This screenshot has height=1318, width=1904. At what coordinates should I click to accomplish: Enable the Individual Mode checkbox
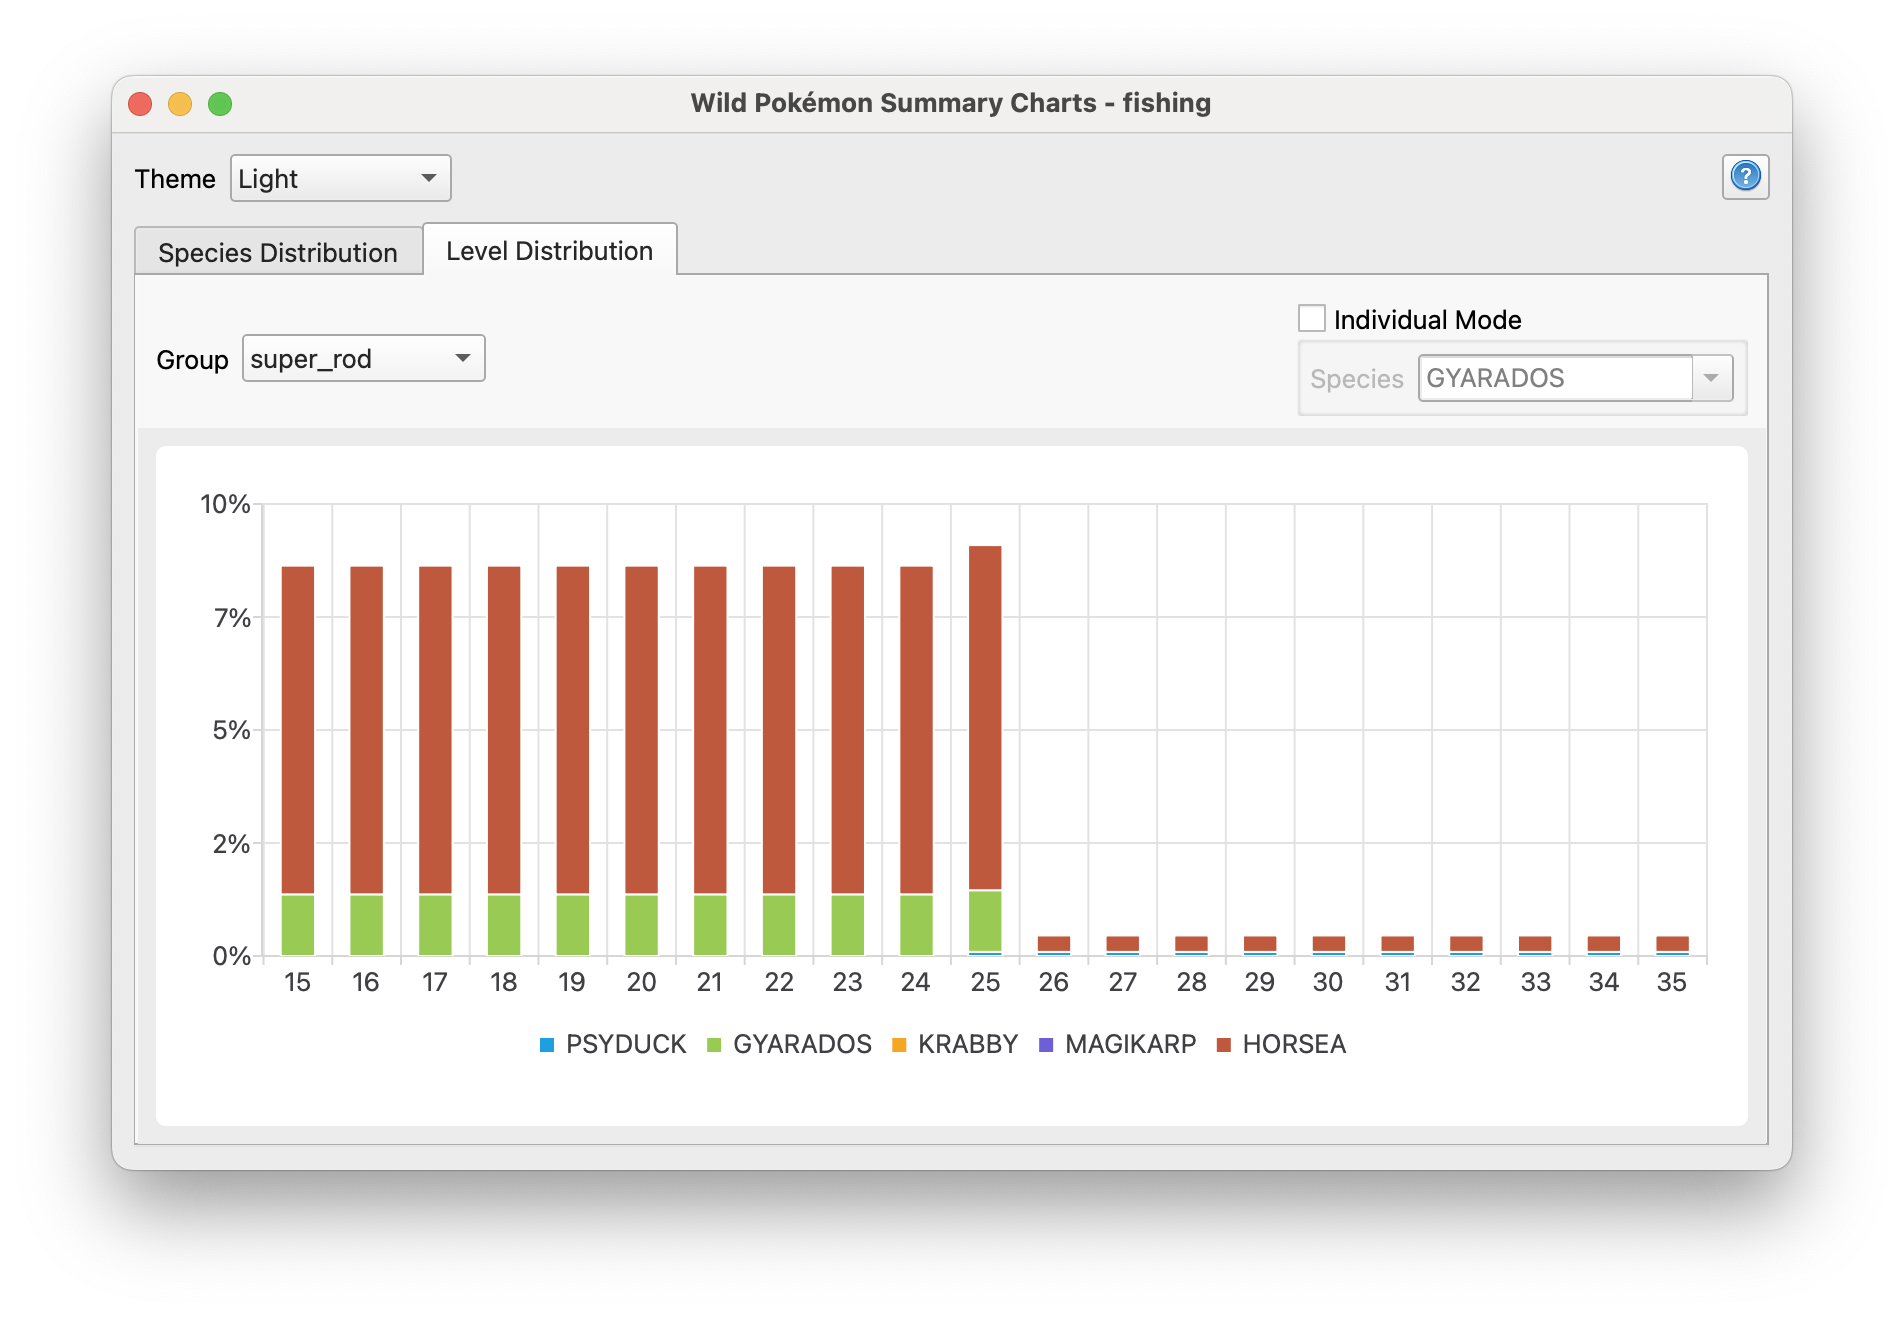click(x=1312, y=319)
